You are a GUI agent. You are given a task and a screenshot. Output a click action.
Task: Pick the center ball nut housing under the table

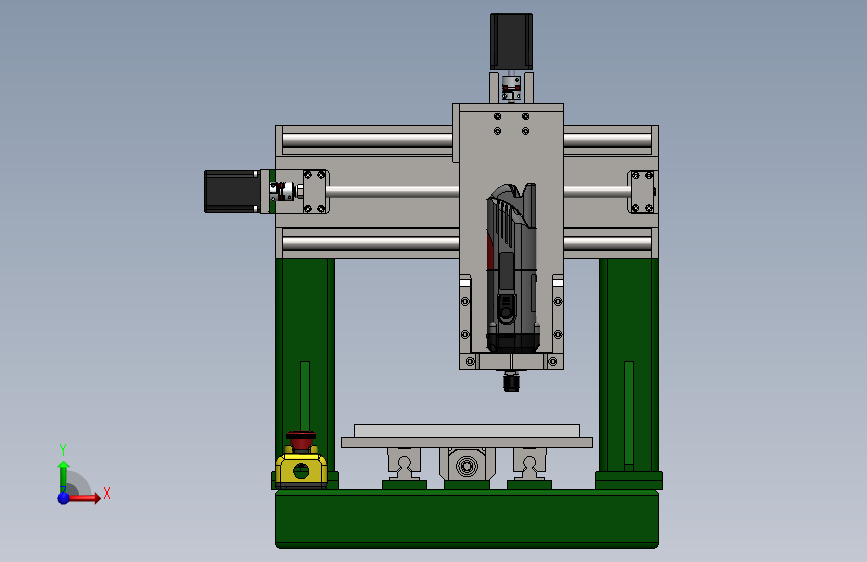467,465
